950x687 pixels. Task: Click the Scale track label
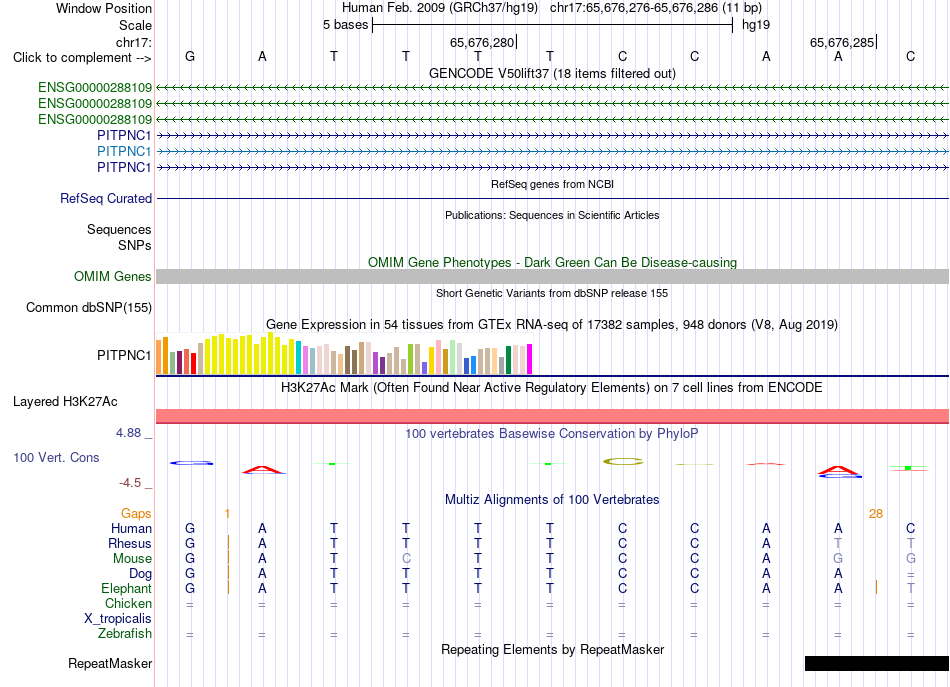click(135, 25)
